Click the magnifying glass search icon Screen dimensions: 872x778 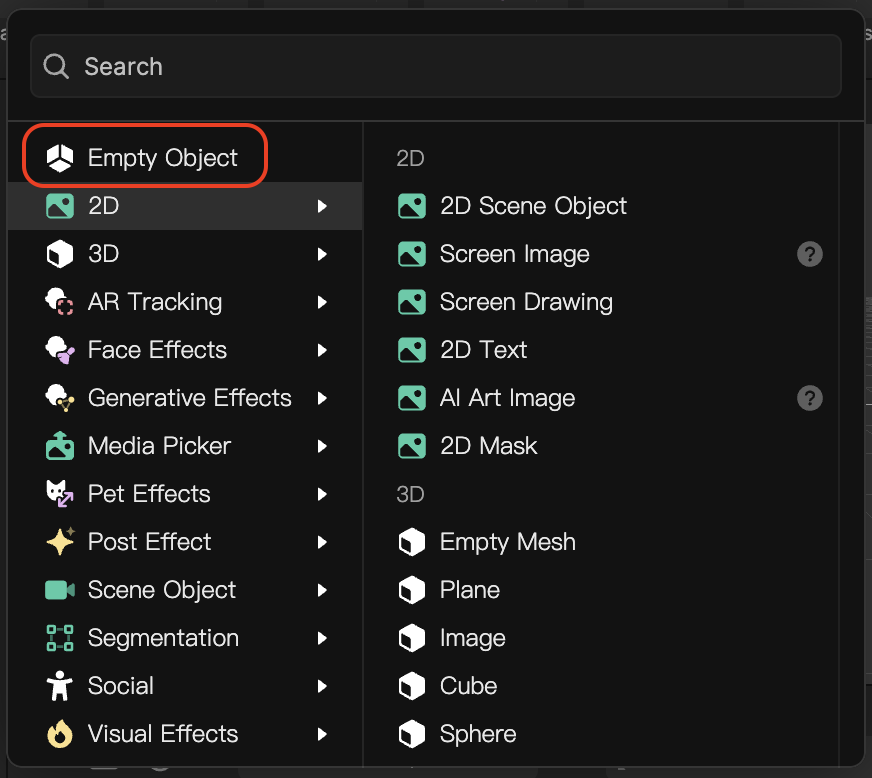[56, 67]
